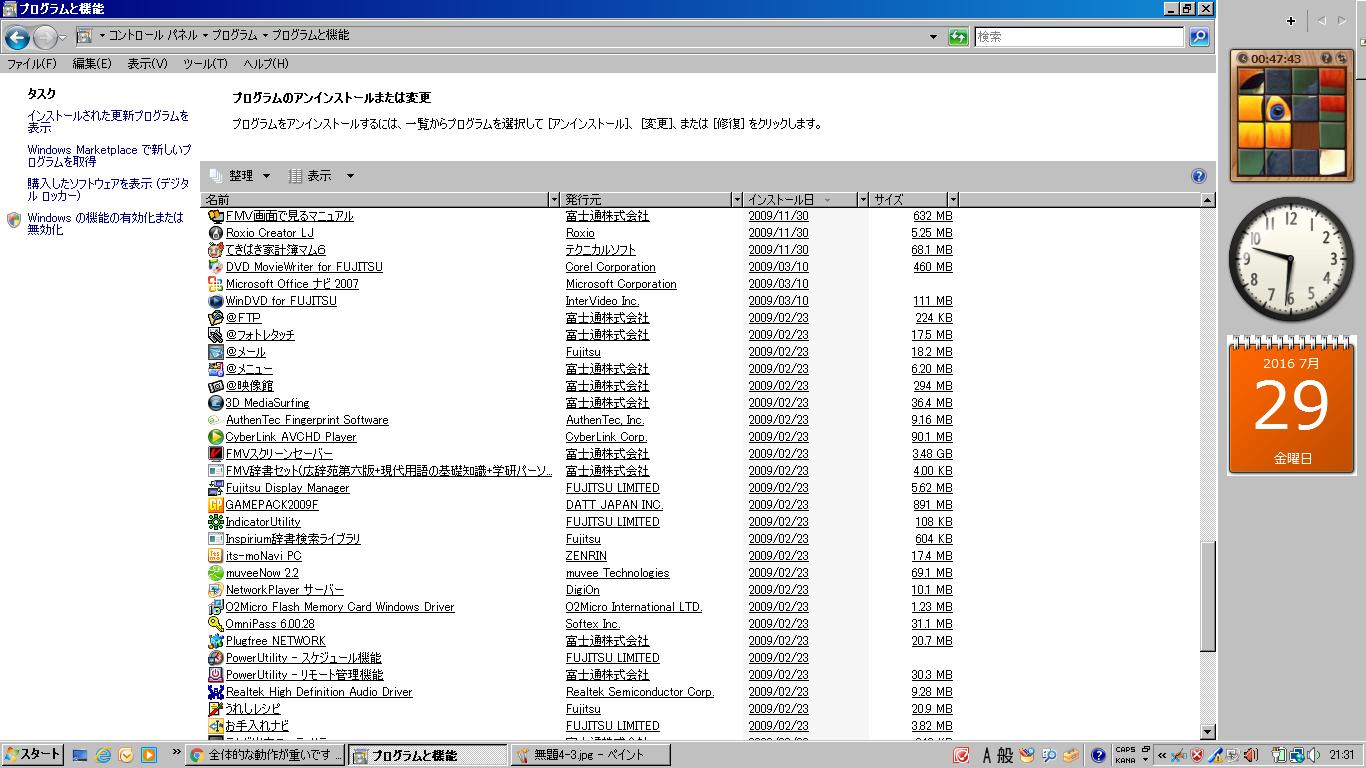This screenshot has height=768, width=1366.
Task: Open 購入したソフトウェアを表示 デジタルロッカー link
Action: tap(108, 190)
